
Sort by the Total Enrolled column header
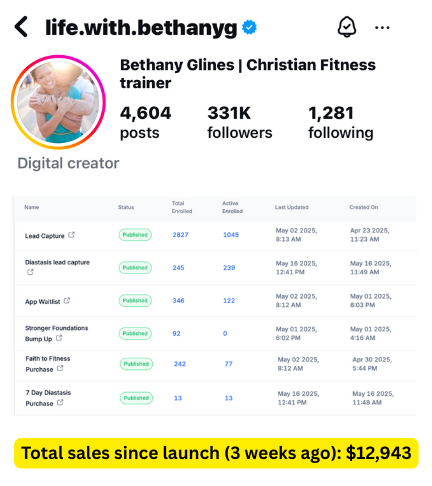point(182,207)
